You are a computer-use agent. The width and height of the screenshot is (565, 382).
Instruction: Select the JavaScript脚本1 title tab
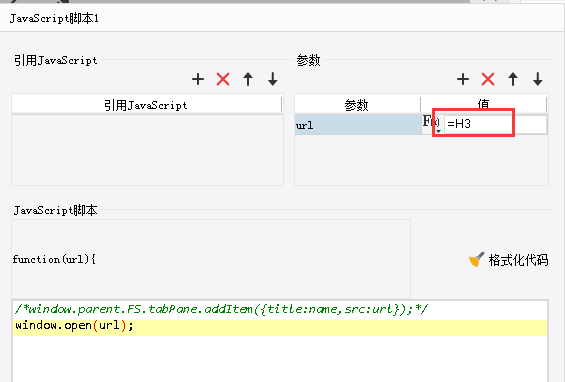click(x=54, y=18)
